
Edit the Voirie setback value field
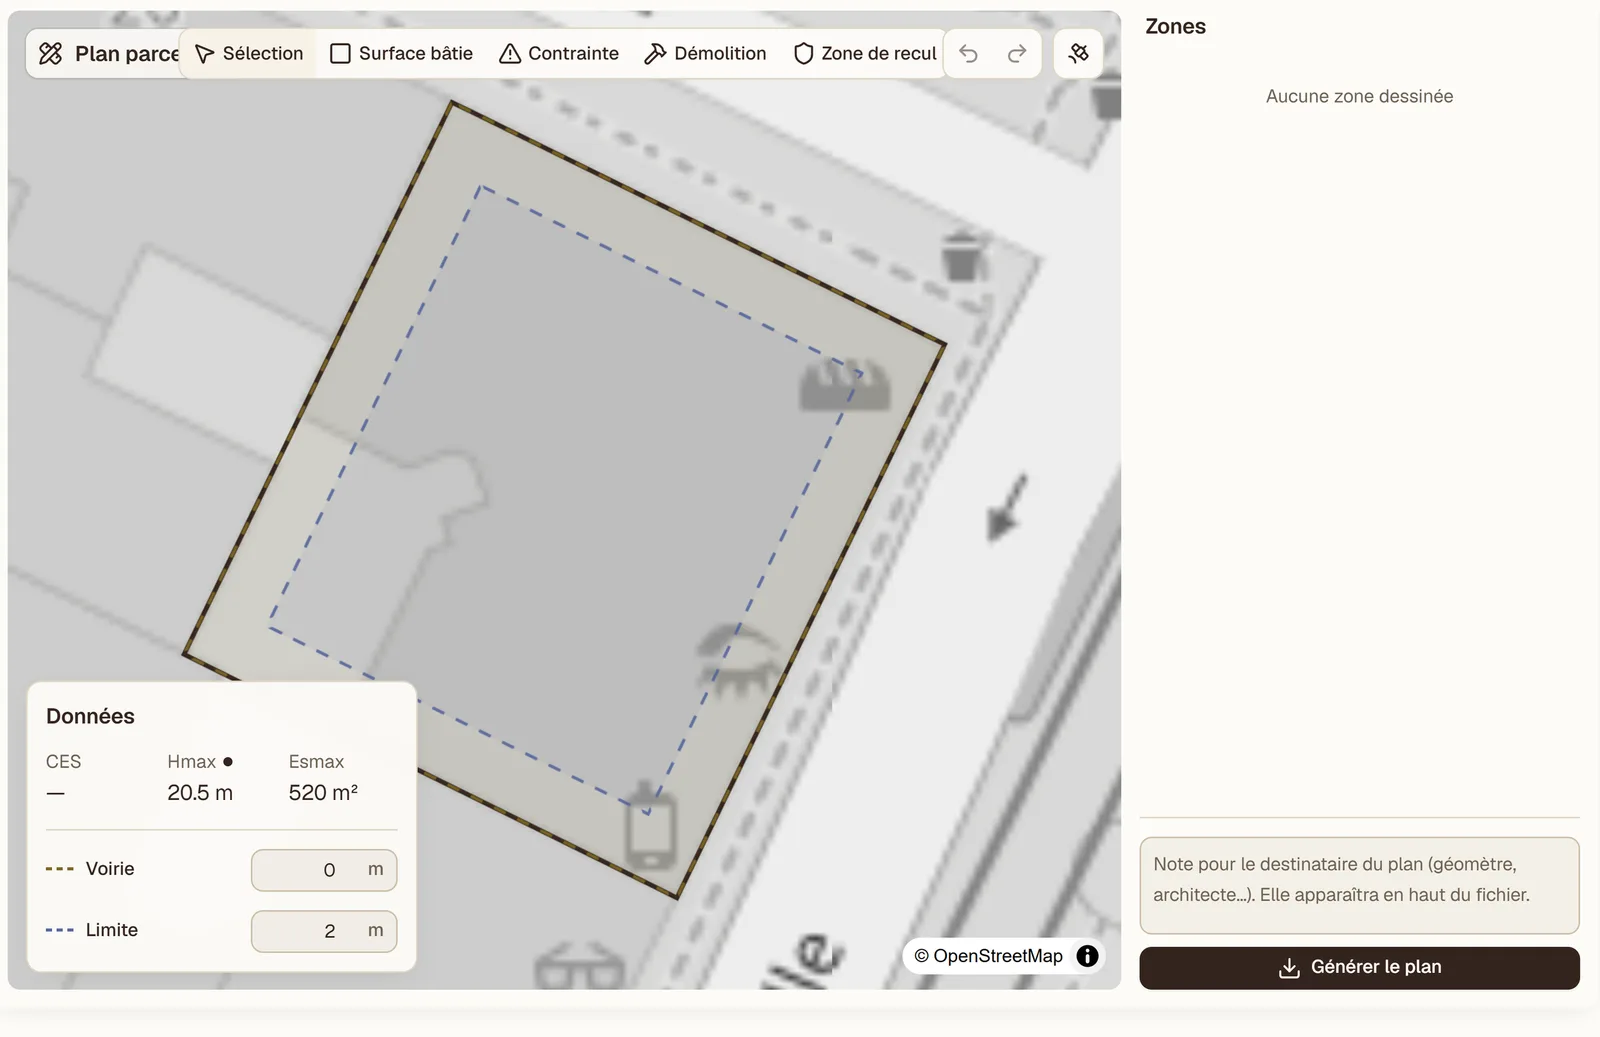click(x=324, y=870)
